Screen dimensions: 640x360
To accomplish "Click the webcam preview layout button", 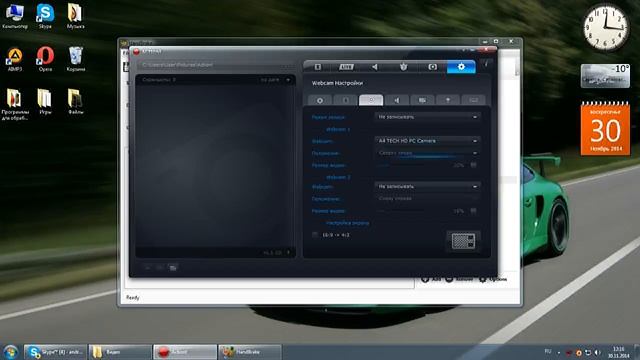I will tap(464, 241).
